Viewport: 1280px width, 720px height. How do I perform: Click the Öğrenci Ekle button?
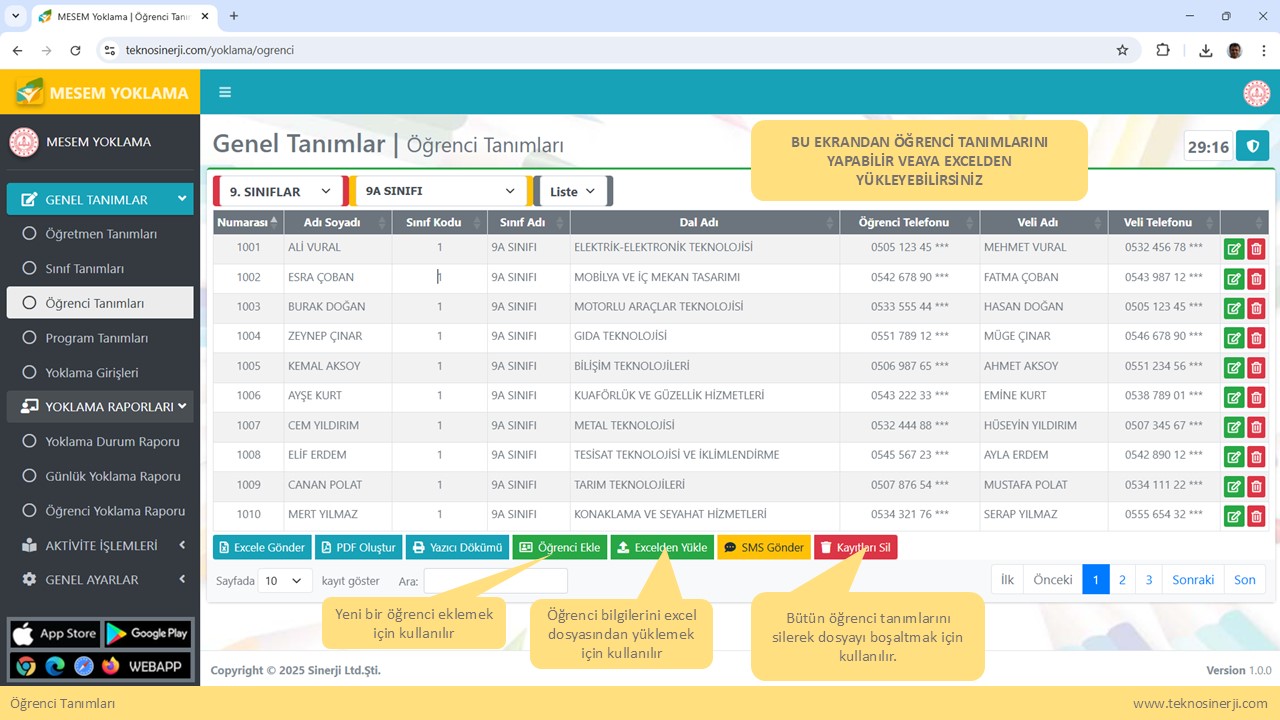pos(559,548)
